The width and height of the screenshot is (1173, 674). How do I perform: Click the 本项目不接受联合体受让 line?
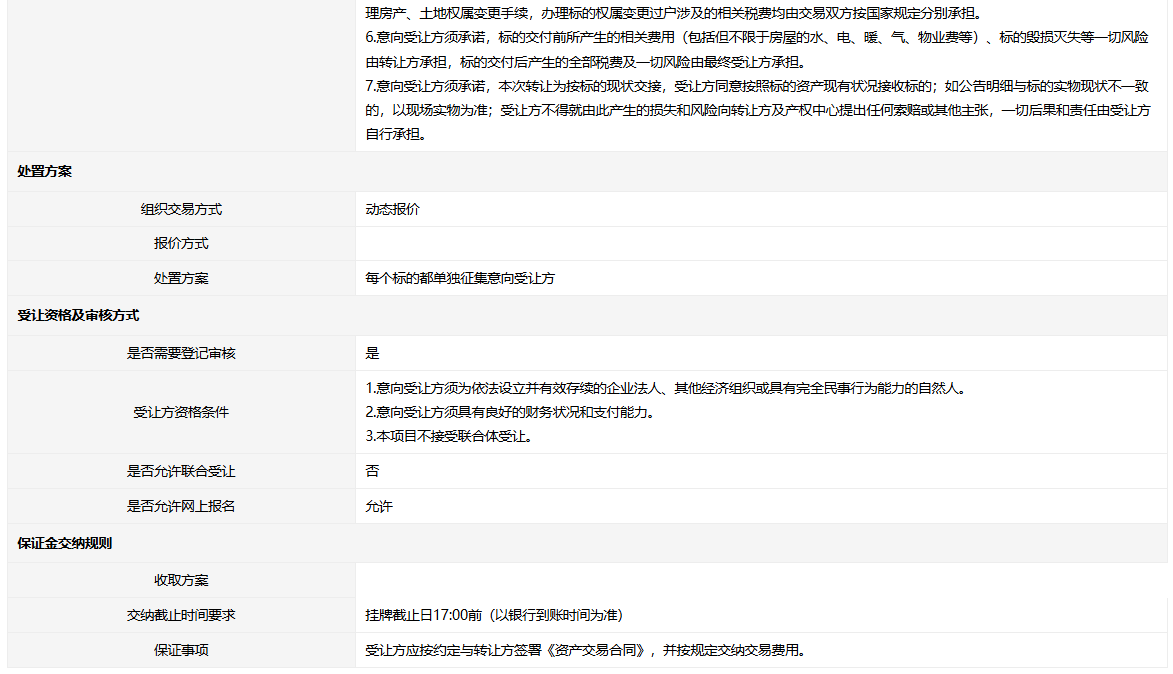(x=448, y=436)
